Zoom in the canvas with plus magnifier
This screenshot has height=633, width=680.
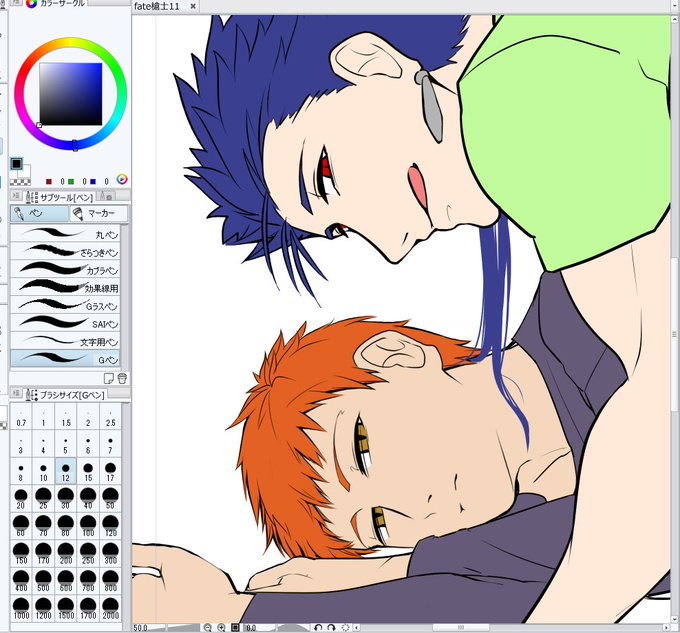coord(221,627)
